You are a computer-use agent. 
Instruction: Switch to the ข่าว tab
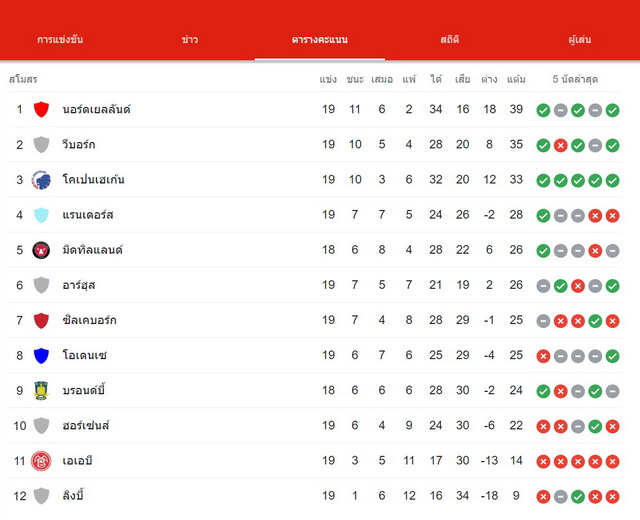190,40
